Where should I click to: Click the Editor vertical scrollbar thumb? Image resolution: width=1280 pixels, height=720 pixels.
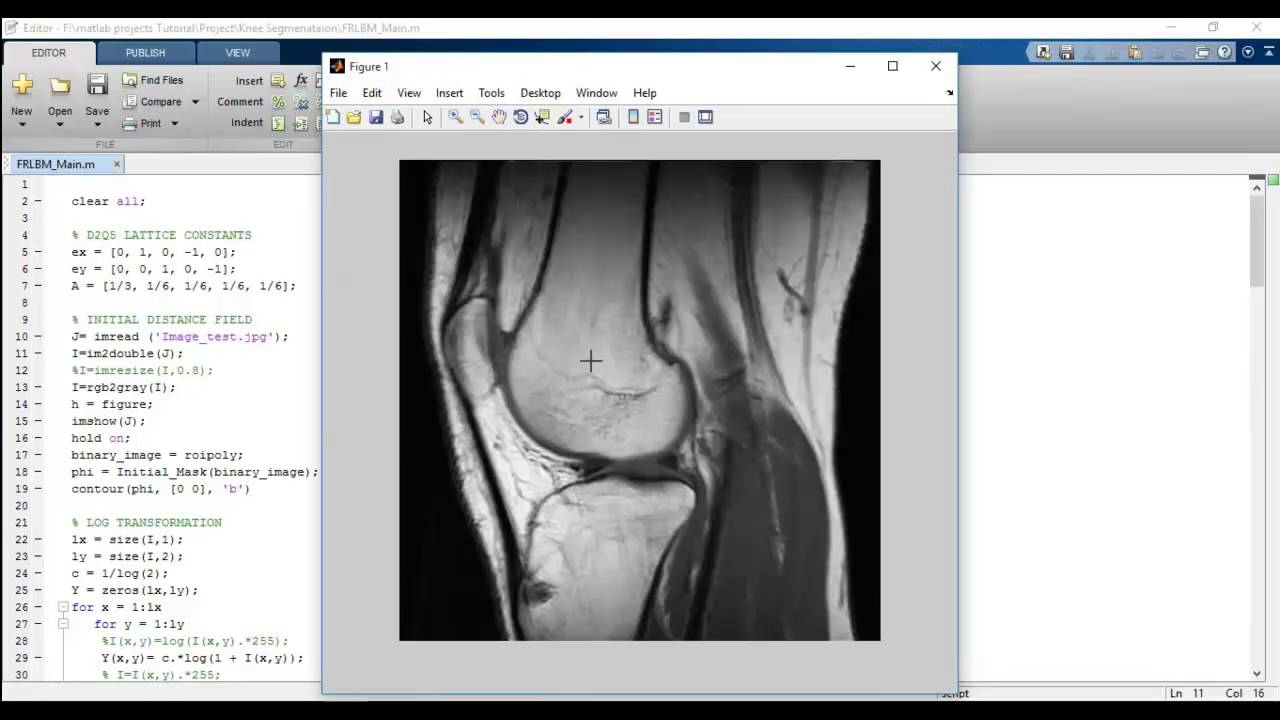coord(1258,240)
